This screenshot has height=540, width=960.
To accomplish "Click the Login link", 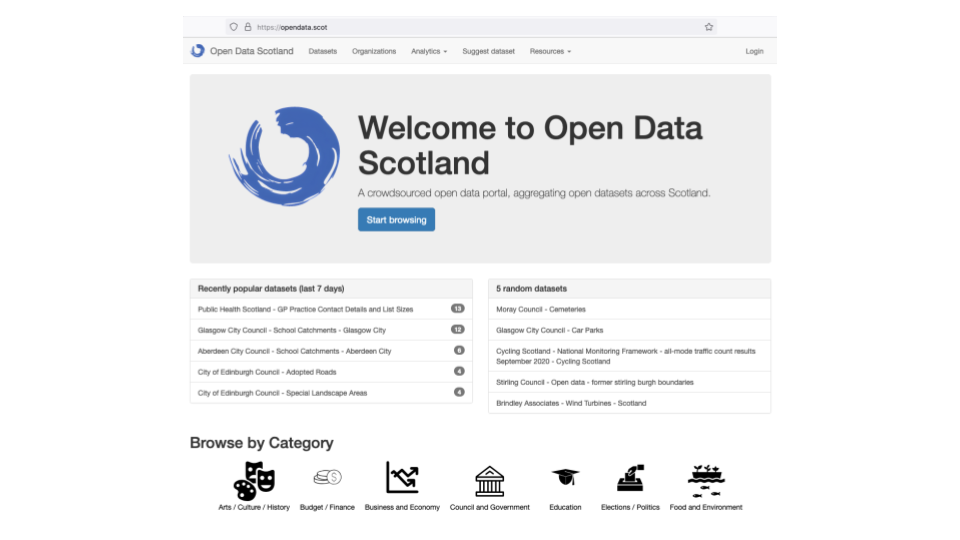I will pyautogui.click(x=754, y=51).
